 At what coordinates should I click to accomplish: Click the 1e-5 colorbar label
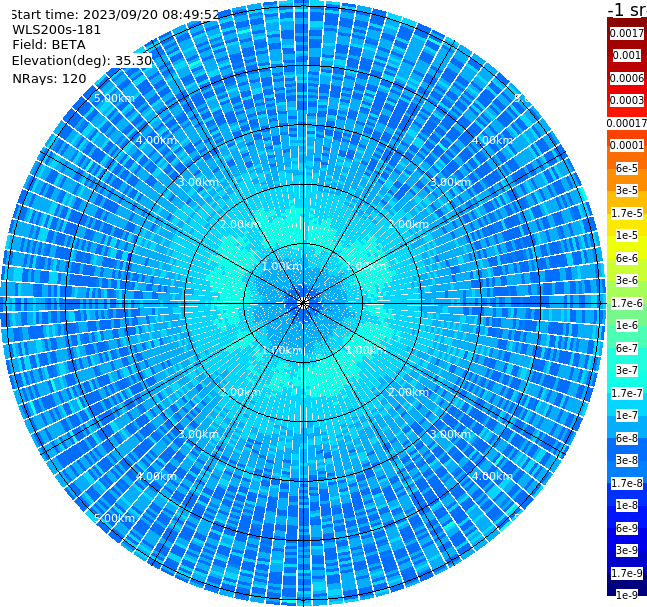pos(627,235)
